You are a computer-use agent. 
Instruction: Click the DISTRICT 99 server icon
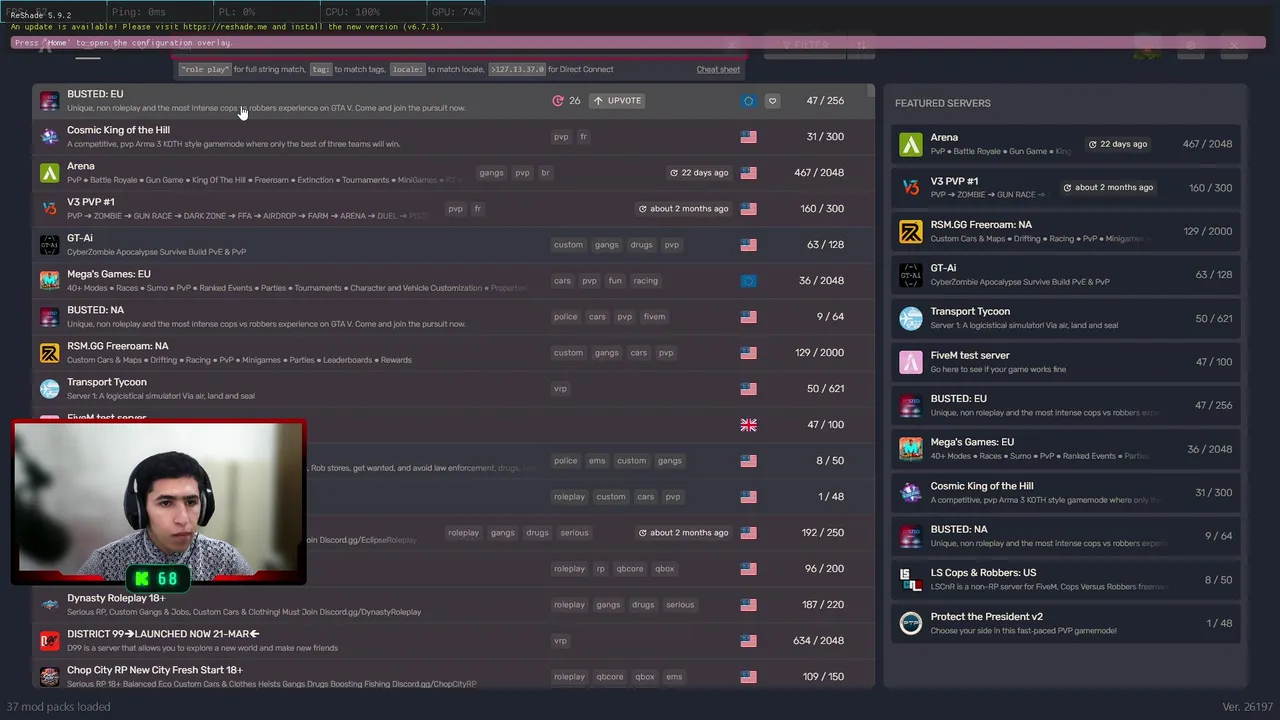[x=49, y=641]
